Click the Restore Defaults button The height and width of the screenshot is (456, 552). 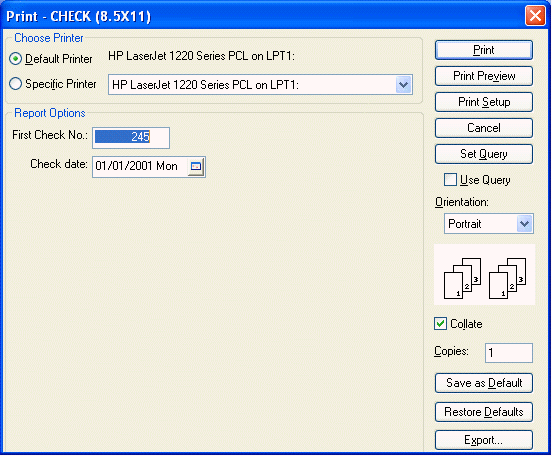[484, 412]
